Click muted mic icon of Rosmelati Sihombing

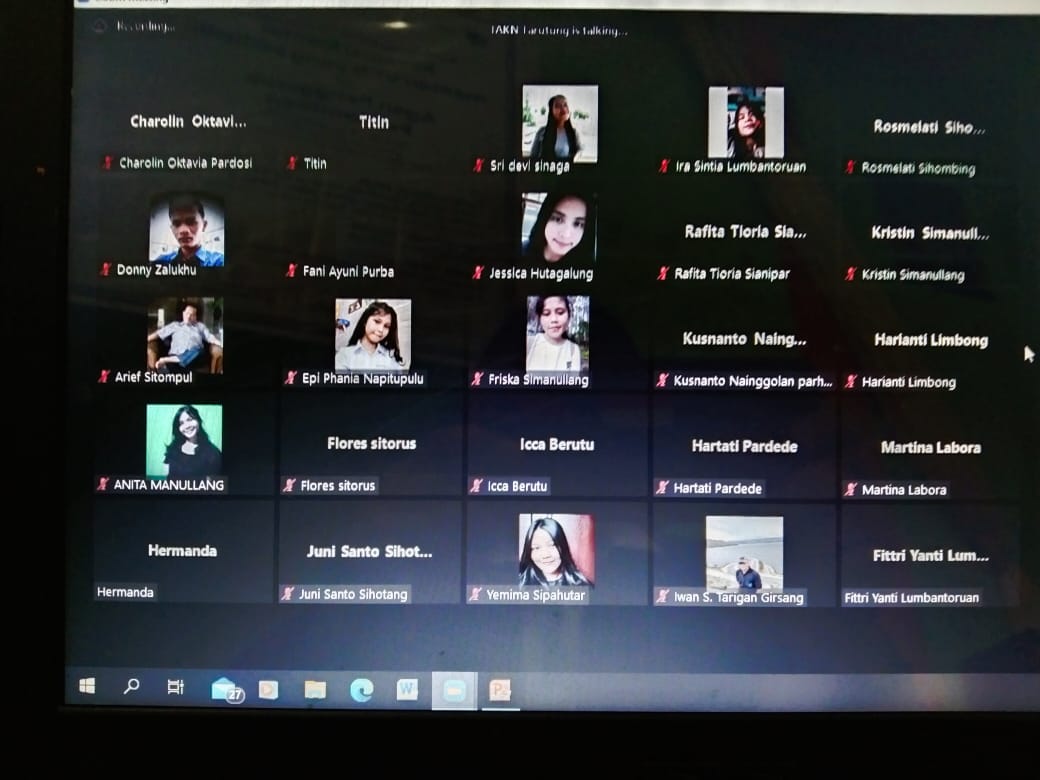pyautogui.click(x=850, y=167)
